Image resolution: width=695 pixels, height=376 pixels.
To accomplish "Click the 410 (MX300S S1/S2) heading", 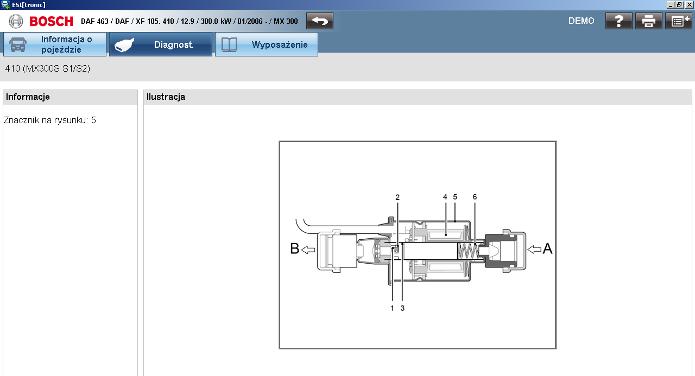I will point(48,69).
